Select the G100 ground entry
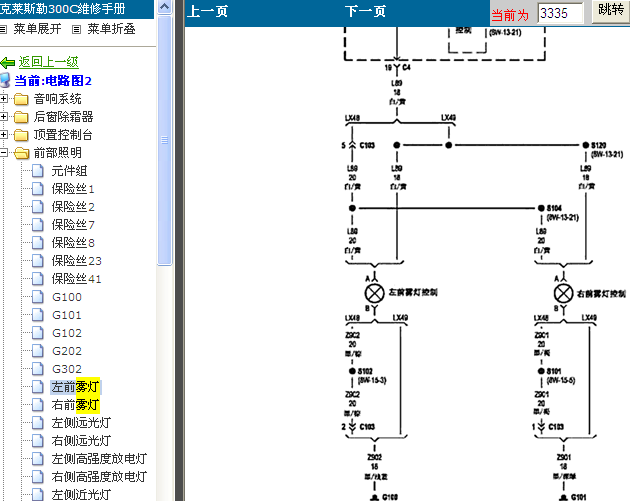The image size is (630, 501). [x=67, y=297]
